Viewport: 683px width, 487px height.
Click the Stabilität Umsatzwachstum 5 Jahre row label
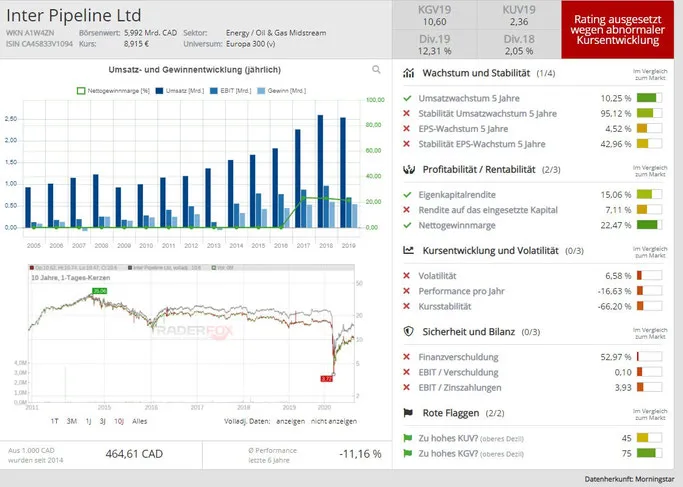point(487,113)
